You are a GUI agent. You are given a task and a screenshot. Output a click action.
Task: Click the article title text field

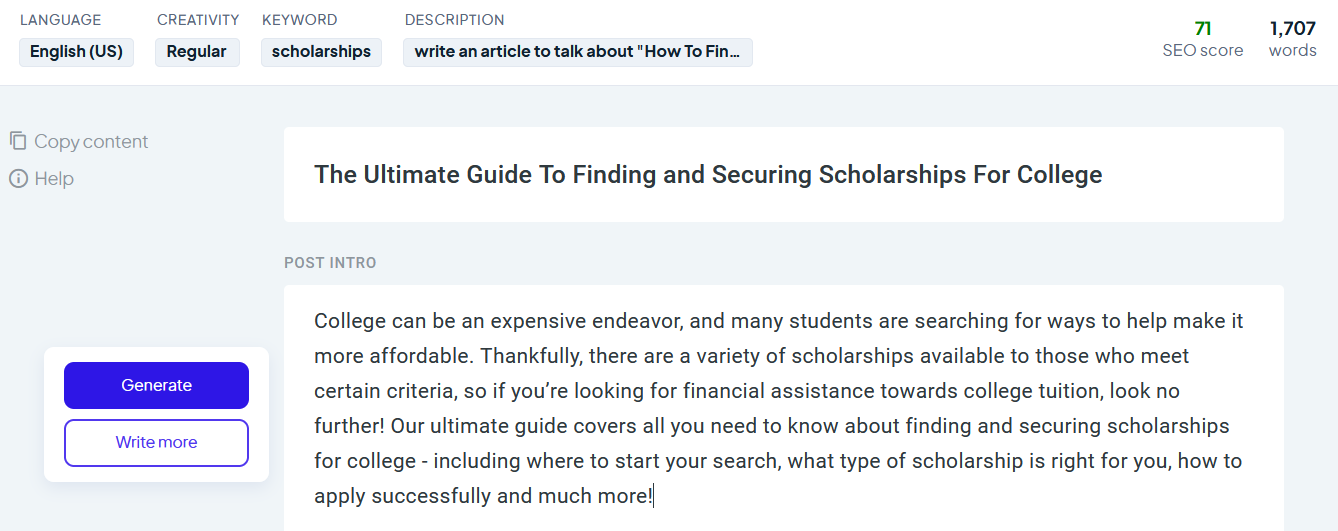click(x=783, y=175)
